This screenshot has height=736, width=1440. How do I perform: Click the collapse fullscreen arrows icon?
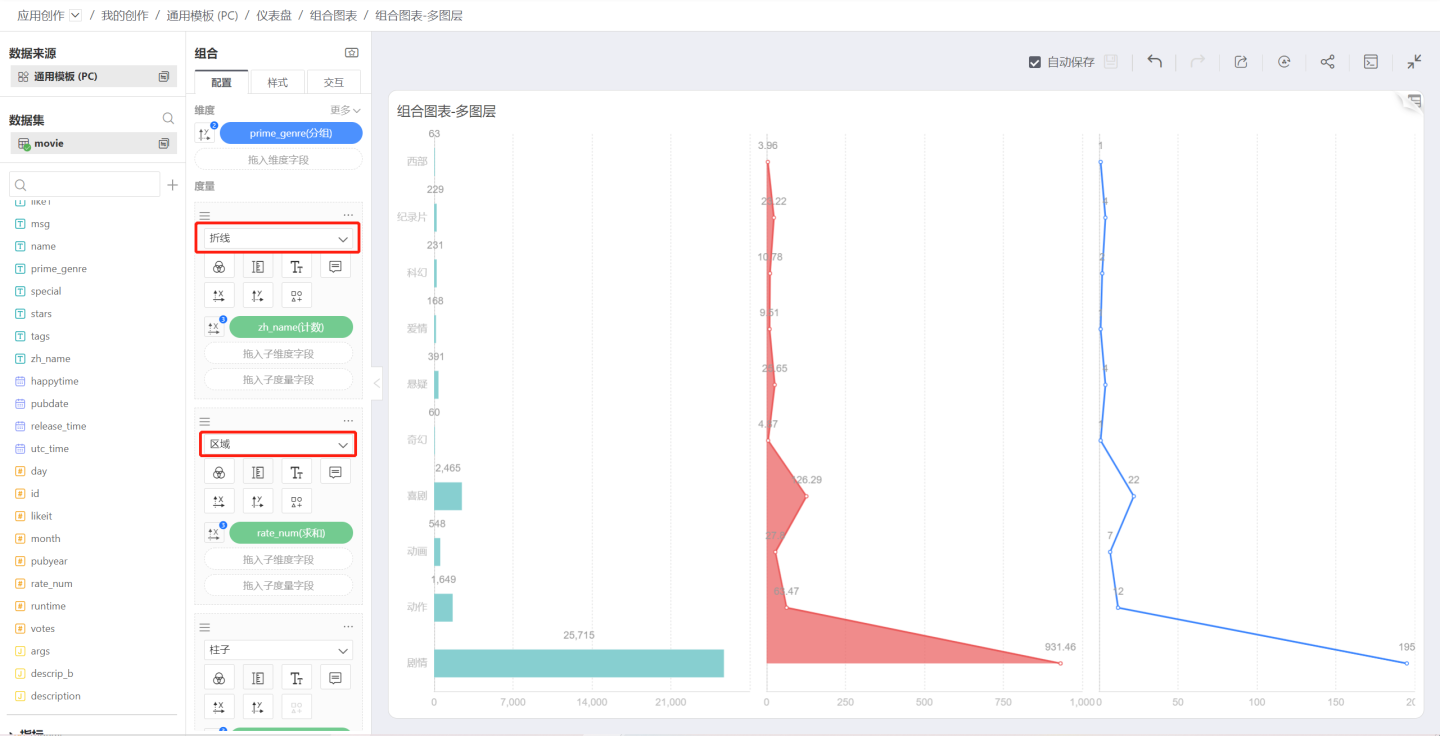click(x=1414, y=62)
